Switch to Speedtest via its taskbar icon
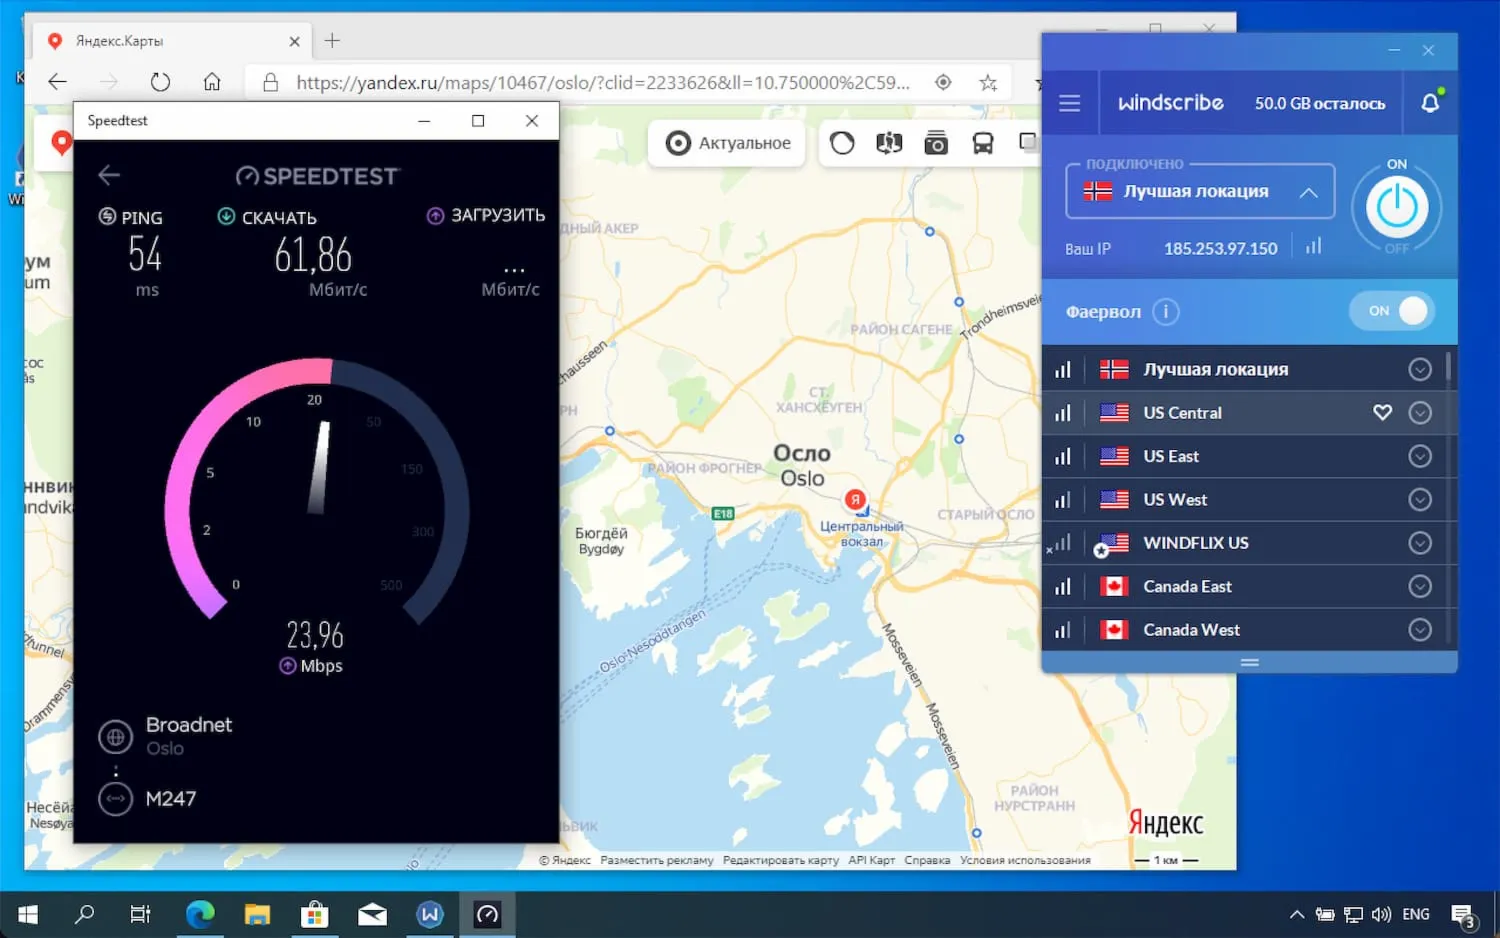The width and height of the screenshot is (1500, 938). (487, 914)
